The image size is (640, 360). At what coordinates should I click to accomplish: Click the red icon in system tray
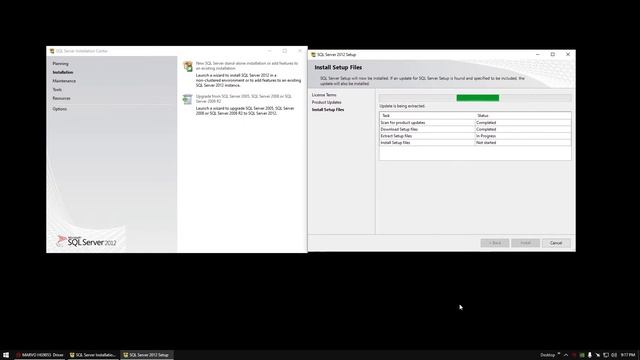click(x=574, y=355)
